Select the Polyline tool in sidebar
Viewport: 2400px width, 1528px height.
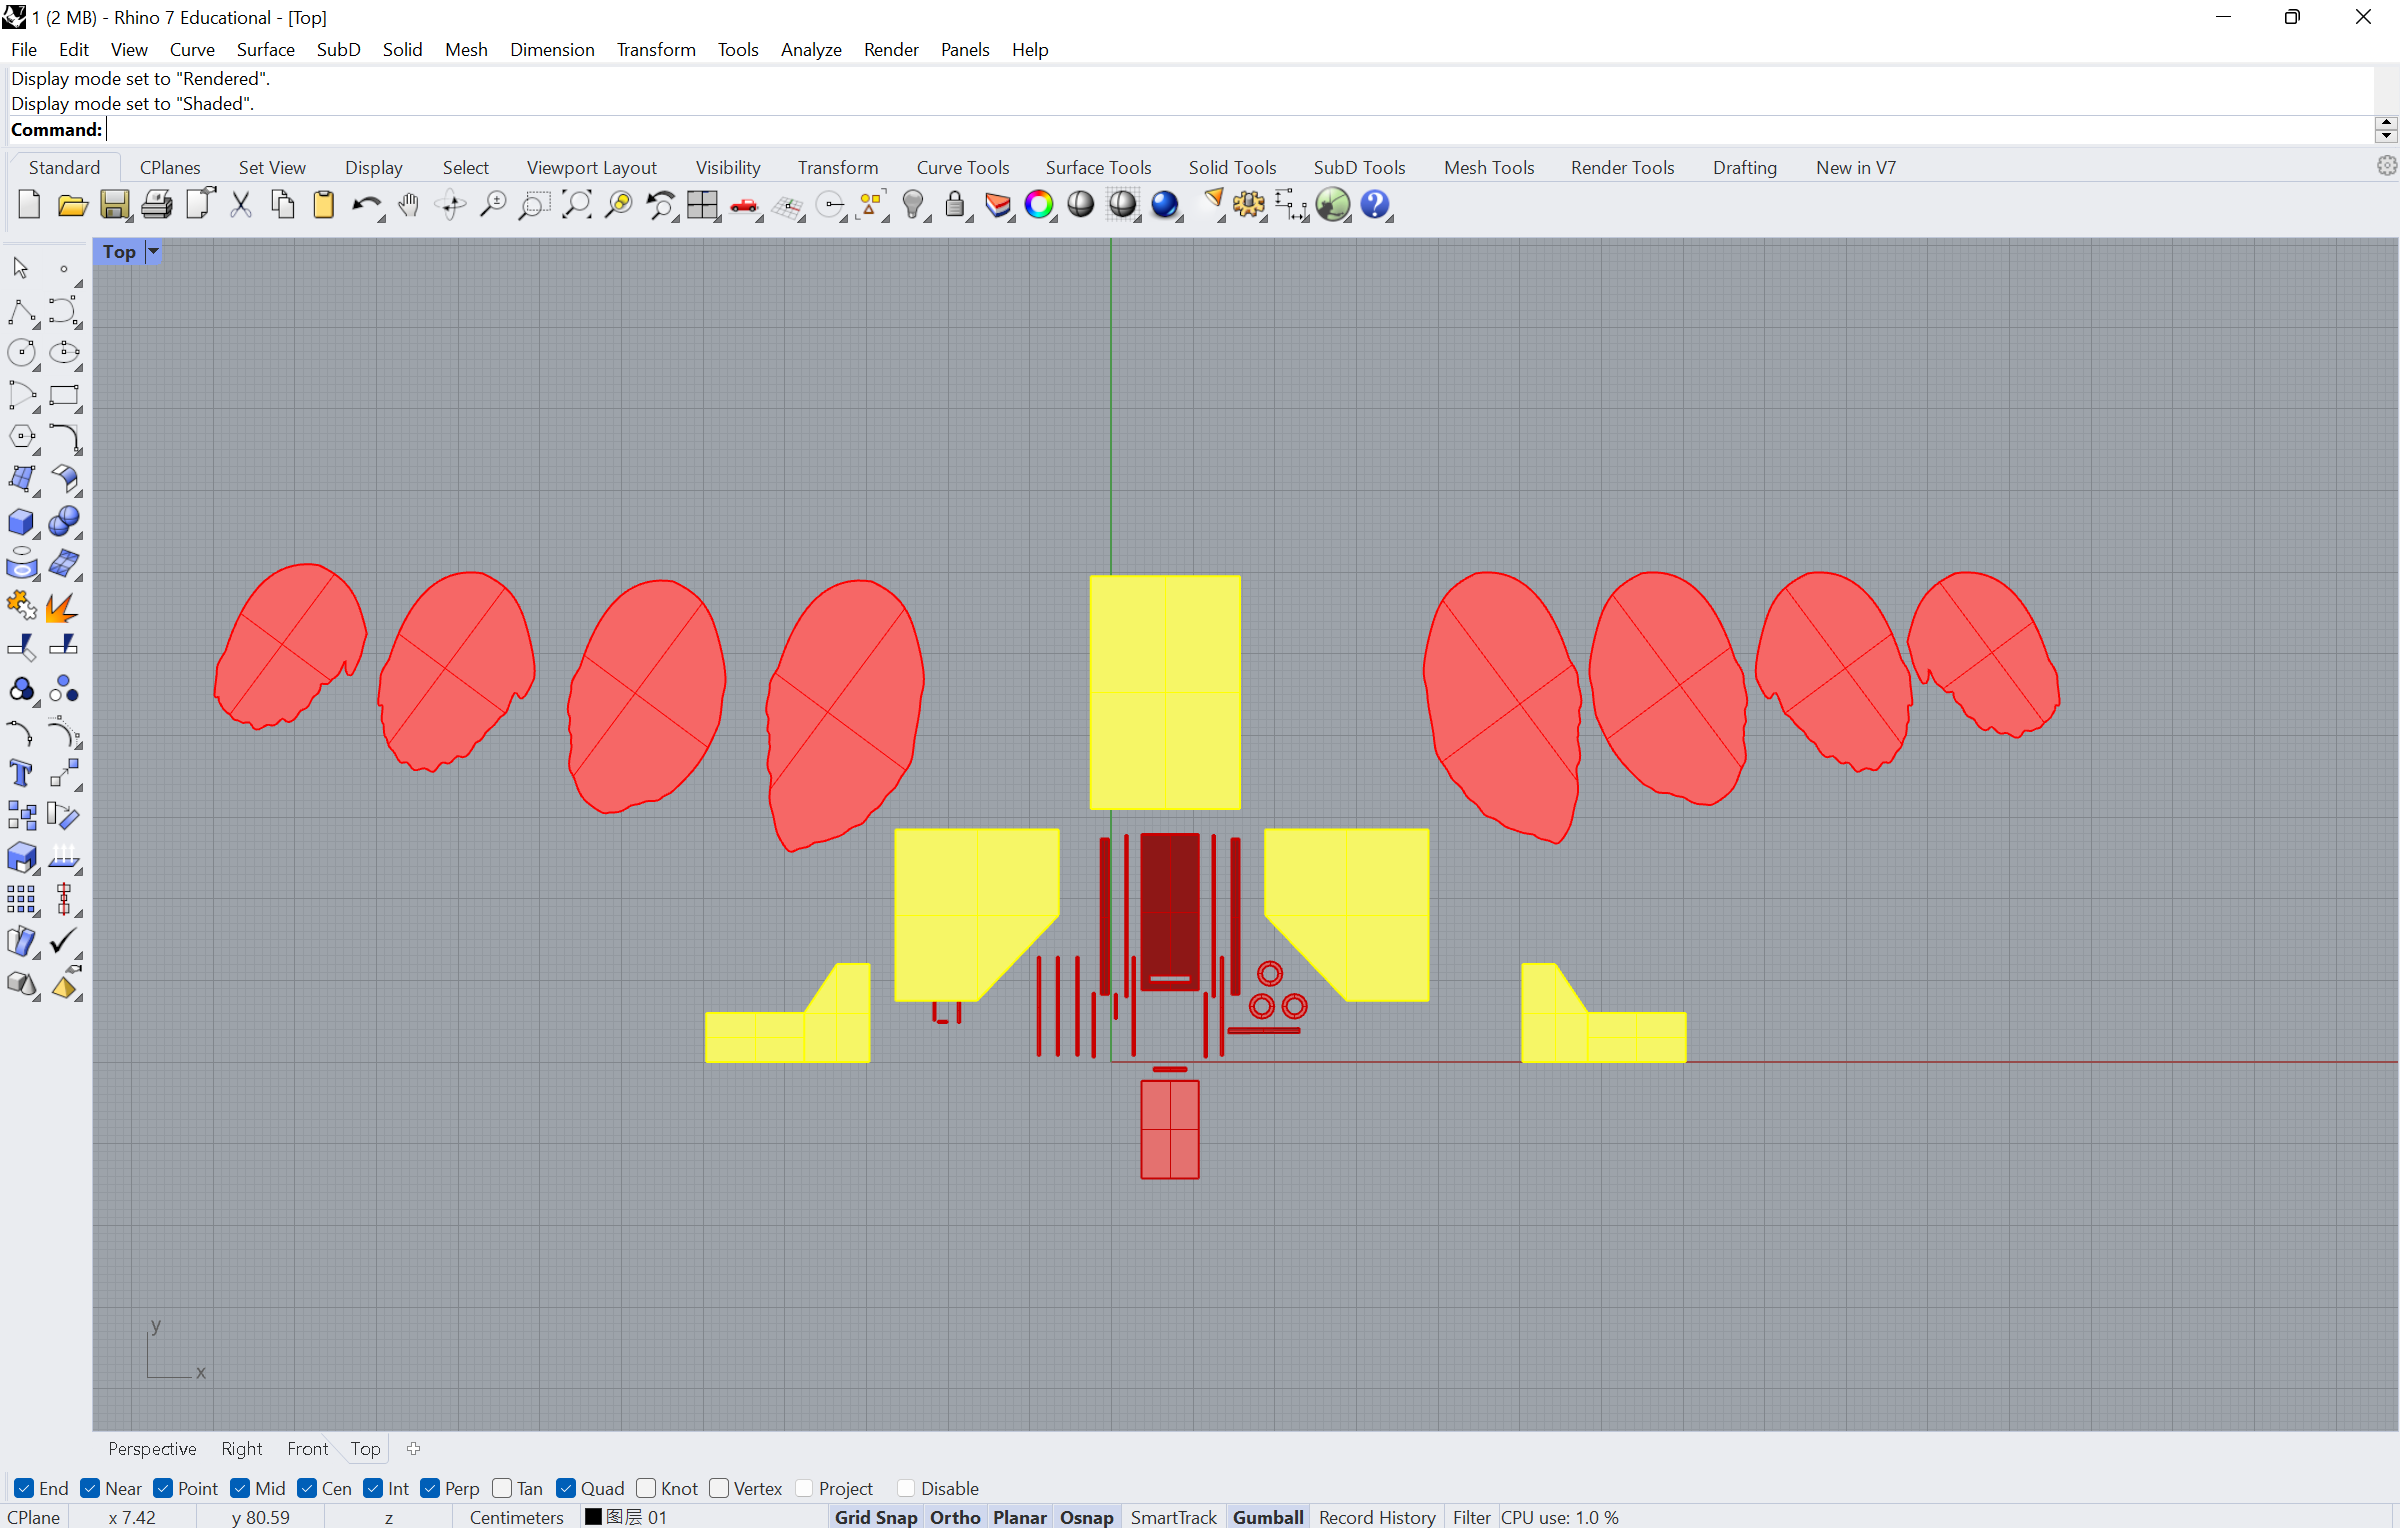21,312
